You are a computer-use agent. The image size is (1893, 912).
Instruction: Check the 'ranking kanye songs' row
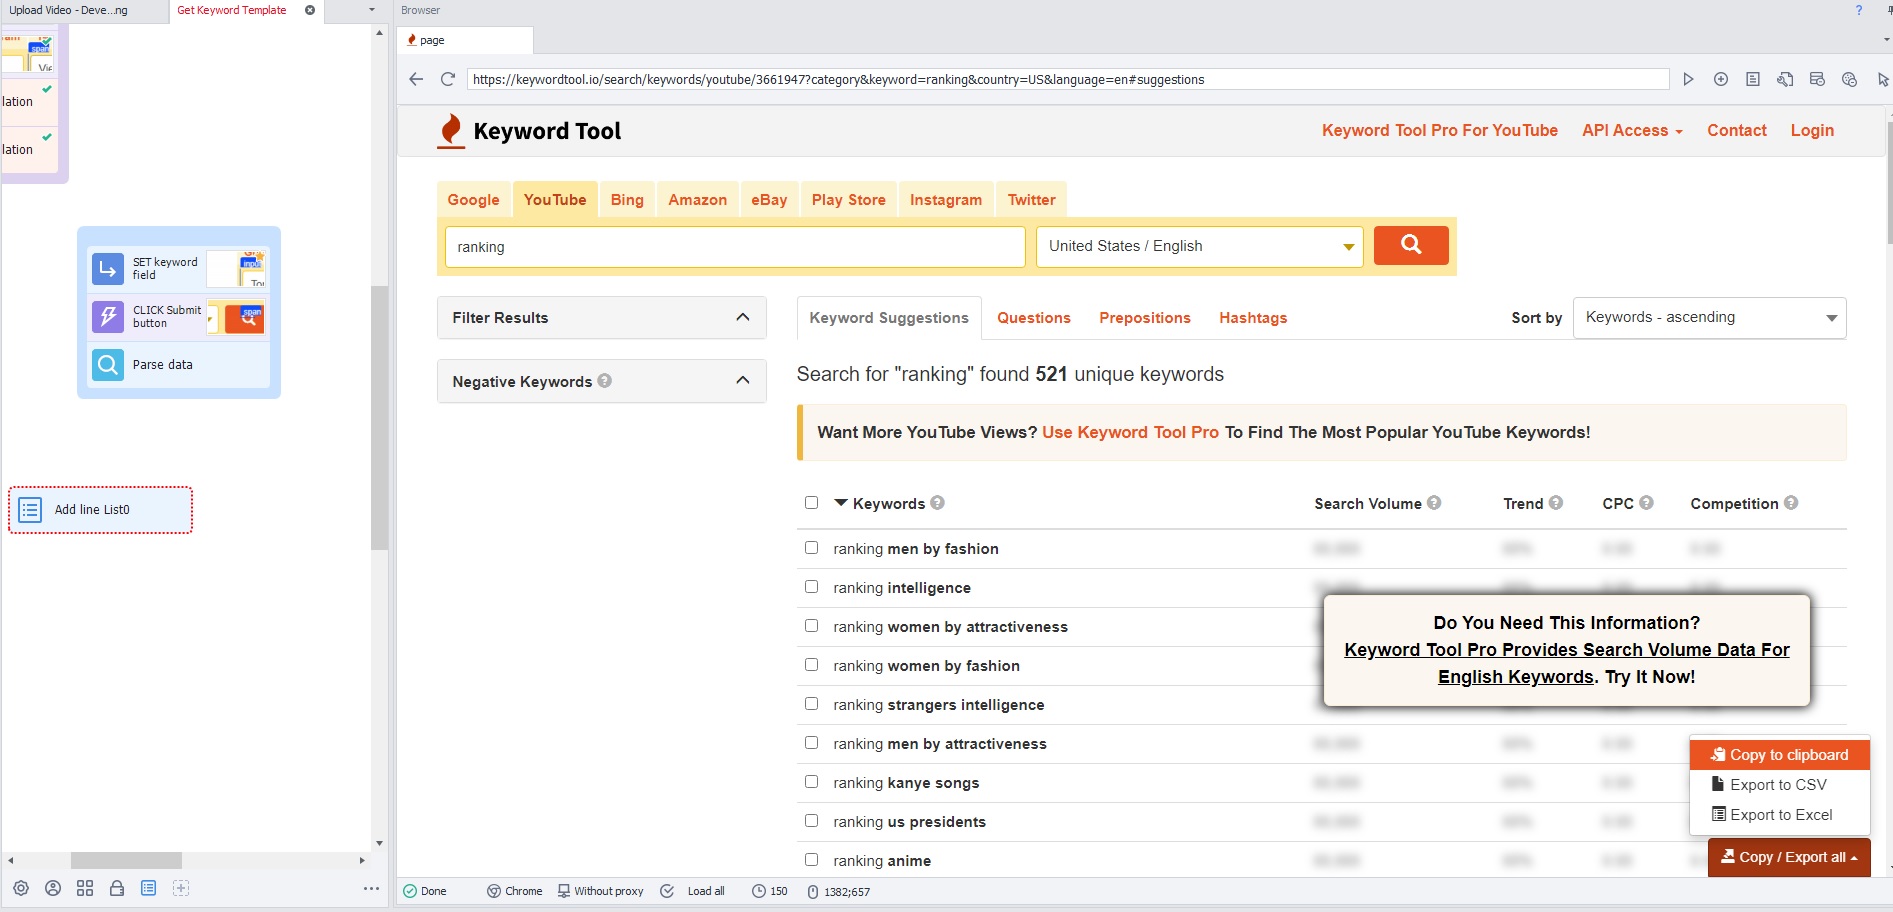pos(811,782)
